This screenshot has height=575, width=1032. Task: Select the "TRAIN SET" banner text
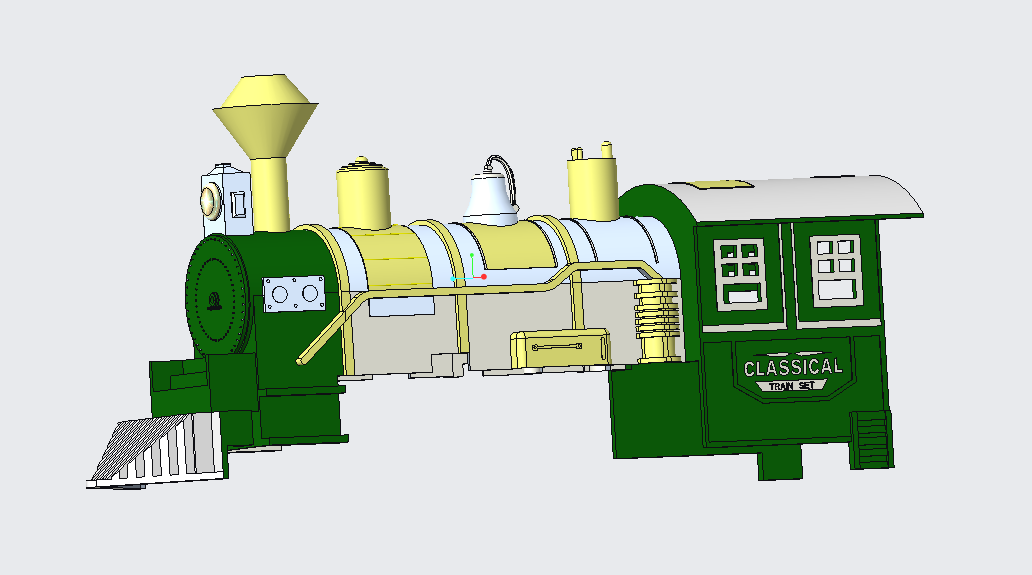tap(792, 386)
